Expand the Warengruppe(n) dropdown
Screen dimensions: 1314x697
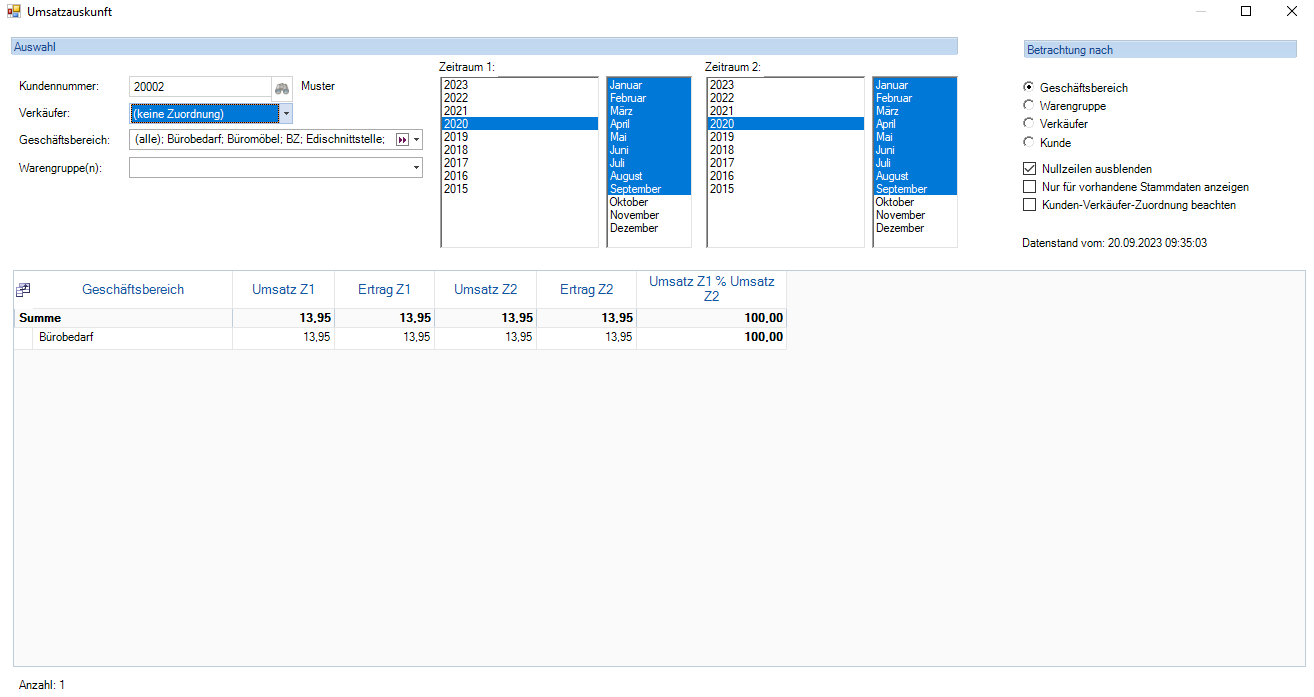tap(416, 168)
